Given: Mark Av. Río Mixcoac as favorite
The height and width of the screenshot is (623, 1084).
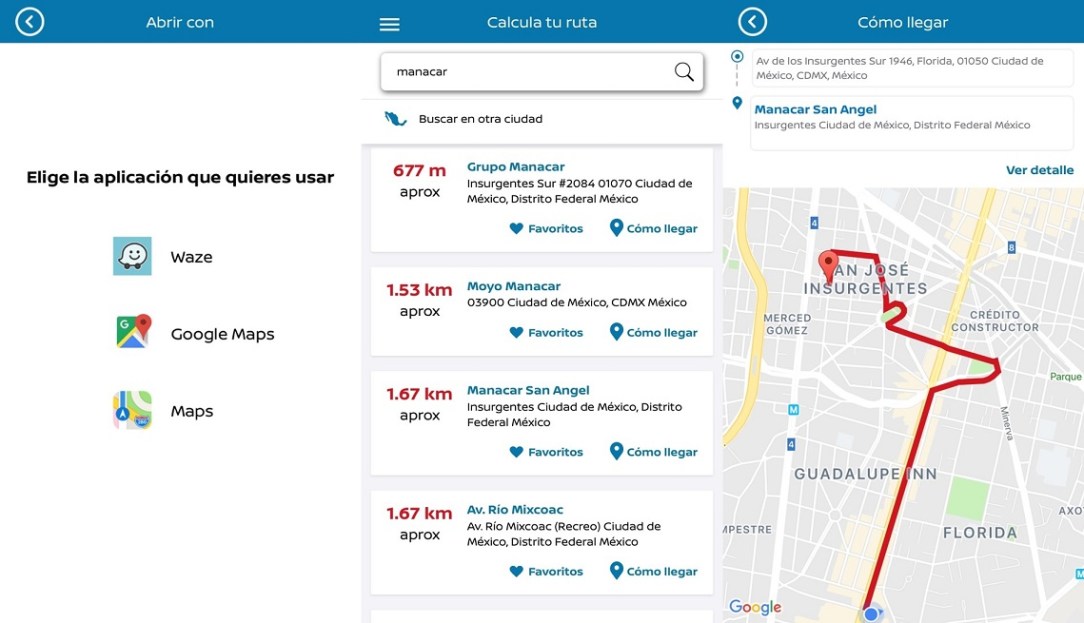Looking at the screenshot, I should tap(546, 571).
